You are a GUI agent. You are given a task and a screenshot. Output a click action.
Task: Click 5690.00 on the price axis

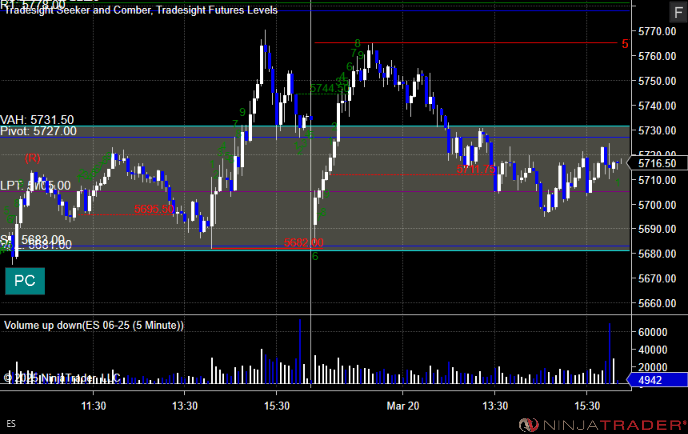657,229
